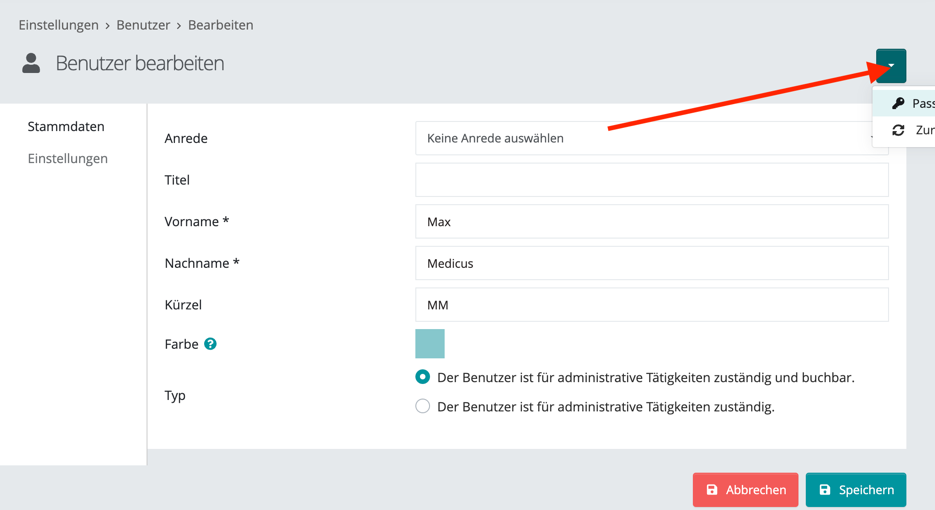Go to Benutzer in the breadcrumb
The width and height of the screenshot is (935, 510).
coord(143,25)
